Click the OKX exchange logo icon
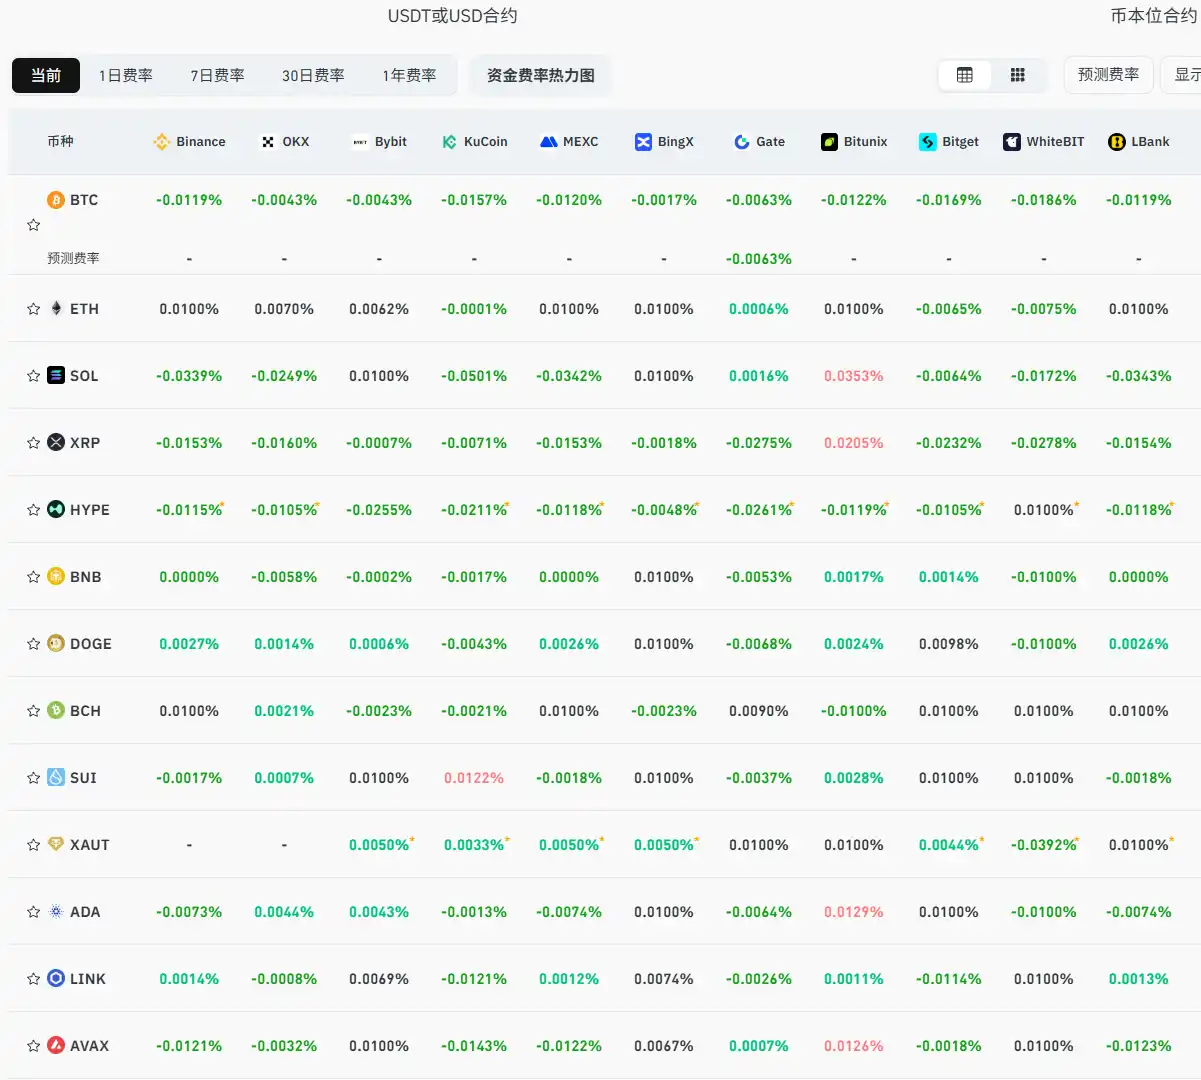This screenshot has height=1080, width=1201. [x=268, y=142]
